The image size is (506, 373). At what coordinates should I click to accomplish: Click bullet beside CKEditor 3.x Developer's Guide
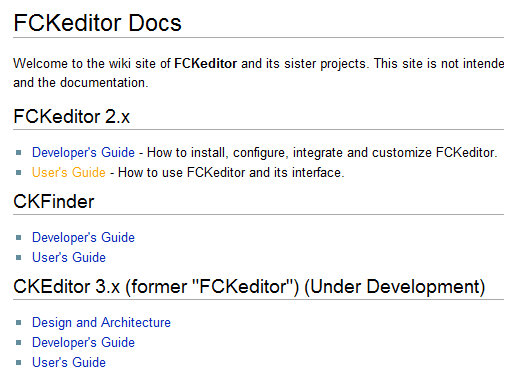19,343
